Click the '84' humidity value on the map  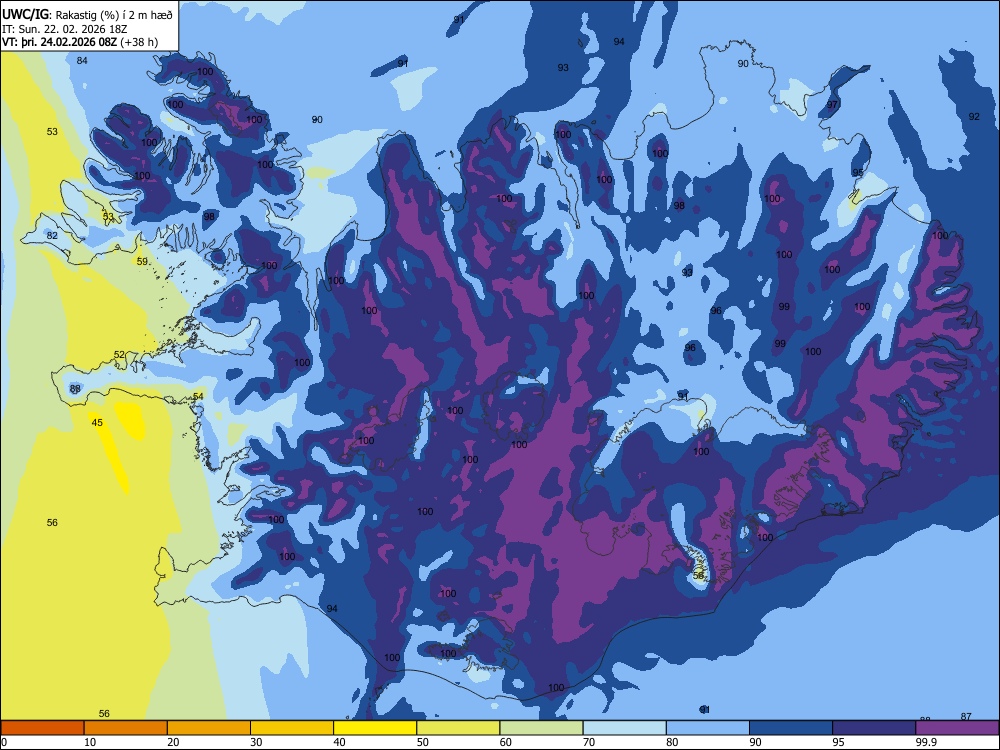click(82, 61)
